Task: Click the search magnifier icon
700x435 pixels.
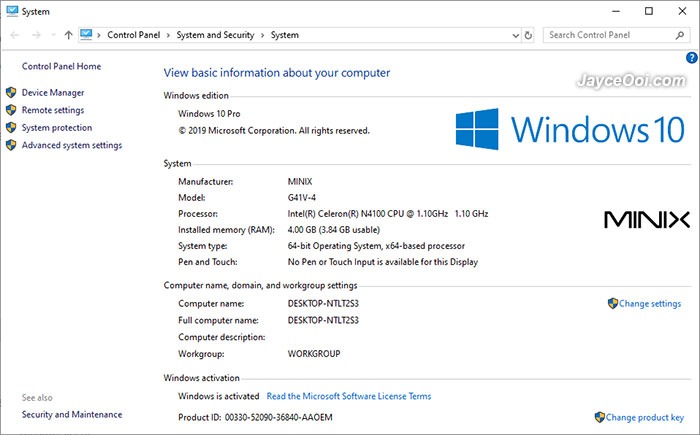Action: pos(680,35)
